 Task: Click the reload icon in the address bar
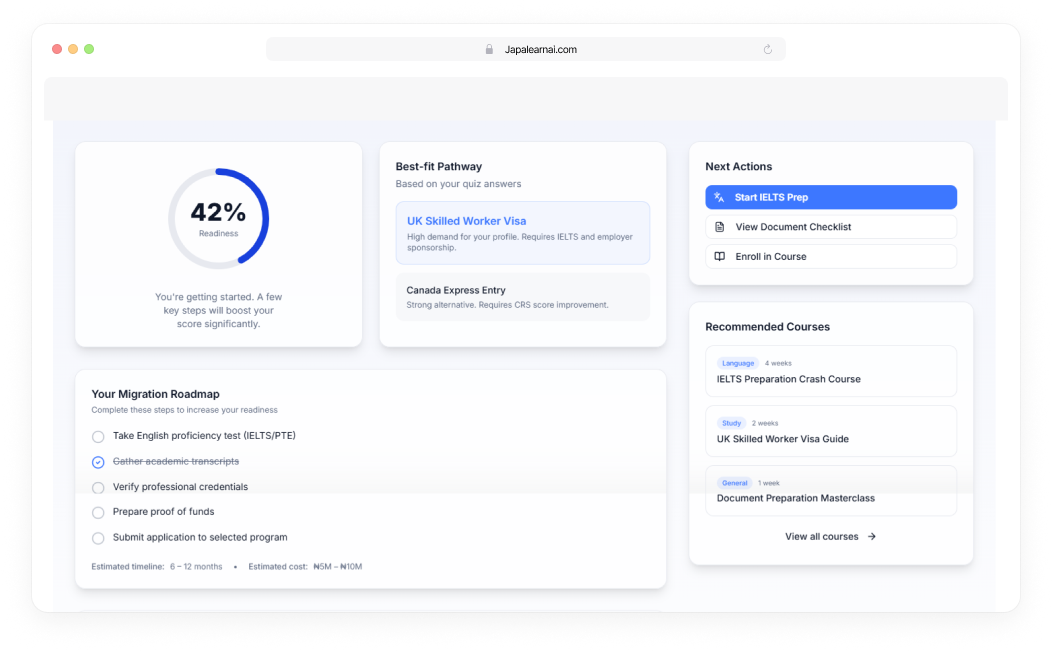click(768, 49)
